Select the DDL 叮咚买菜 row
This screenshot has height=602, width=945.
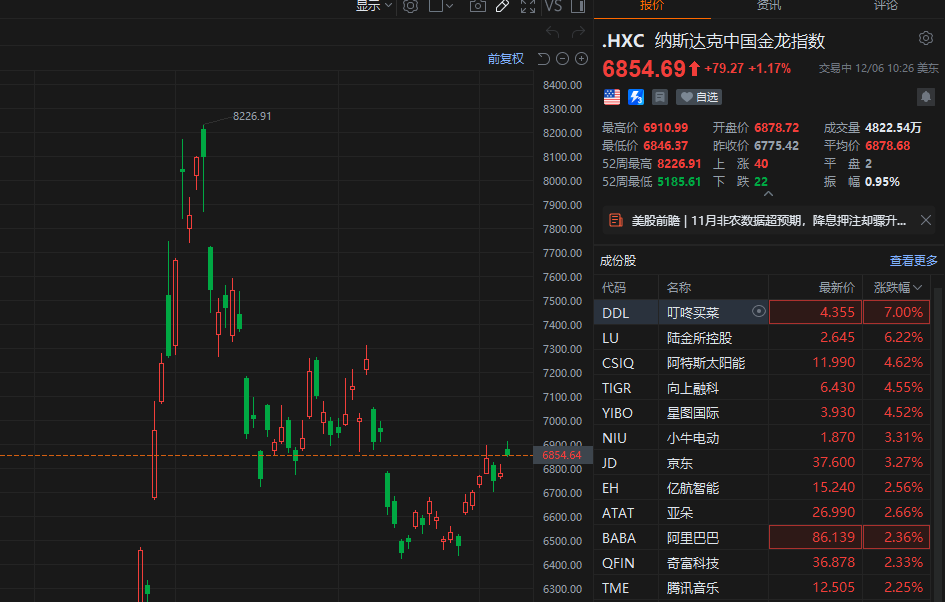coord(762,312)
